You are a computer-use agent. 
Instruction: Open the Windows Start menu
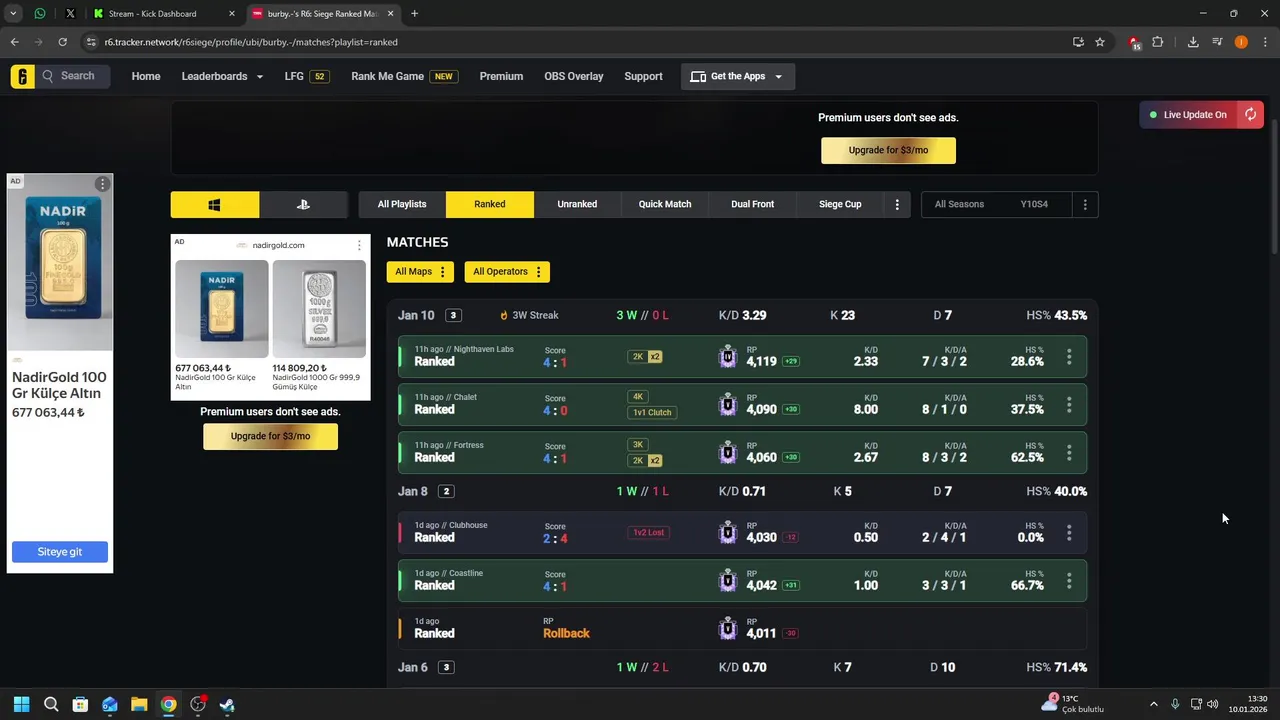tap(21, 704)
